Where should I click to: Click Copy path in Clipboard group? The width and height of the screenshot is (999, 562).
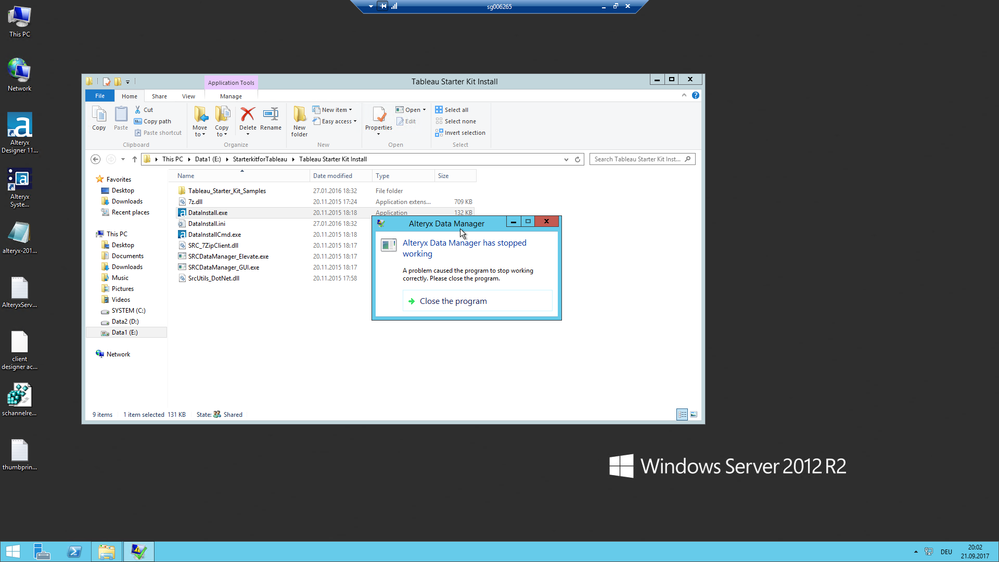[152, 121]
